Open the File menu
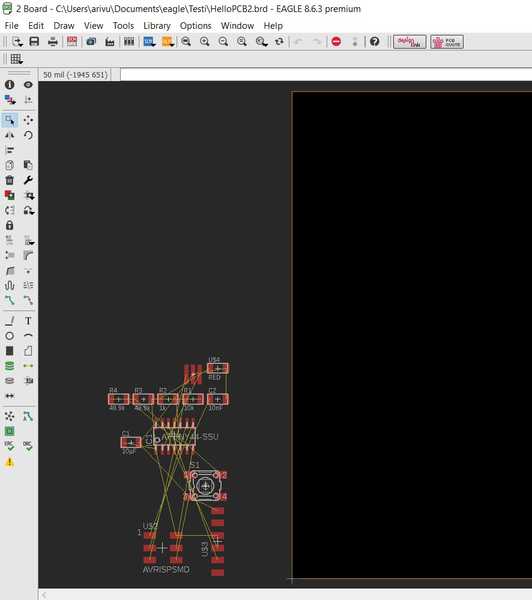The image size is (532, 600). [11, 26]
